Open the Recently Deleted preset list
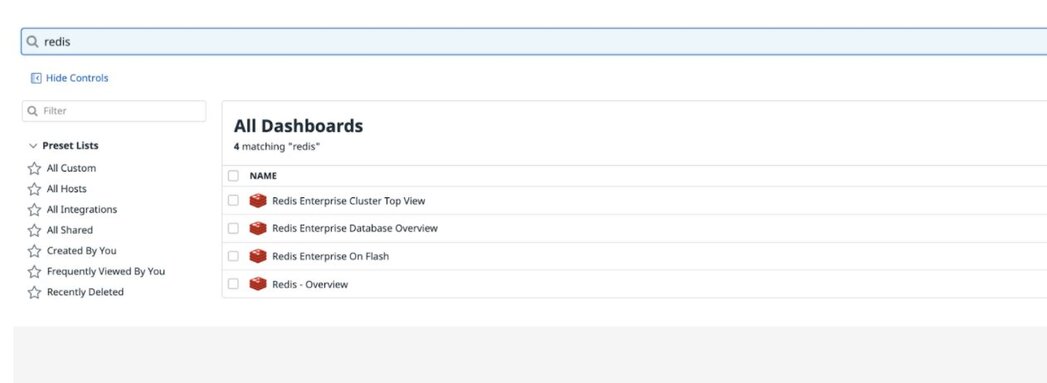Screen dimensions: 1047x383 [85, 292]
